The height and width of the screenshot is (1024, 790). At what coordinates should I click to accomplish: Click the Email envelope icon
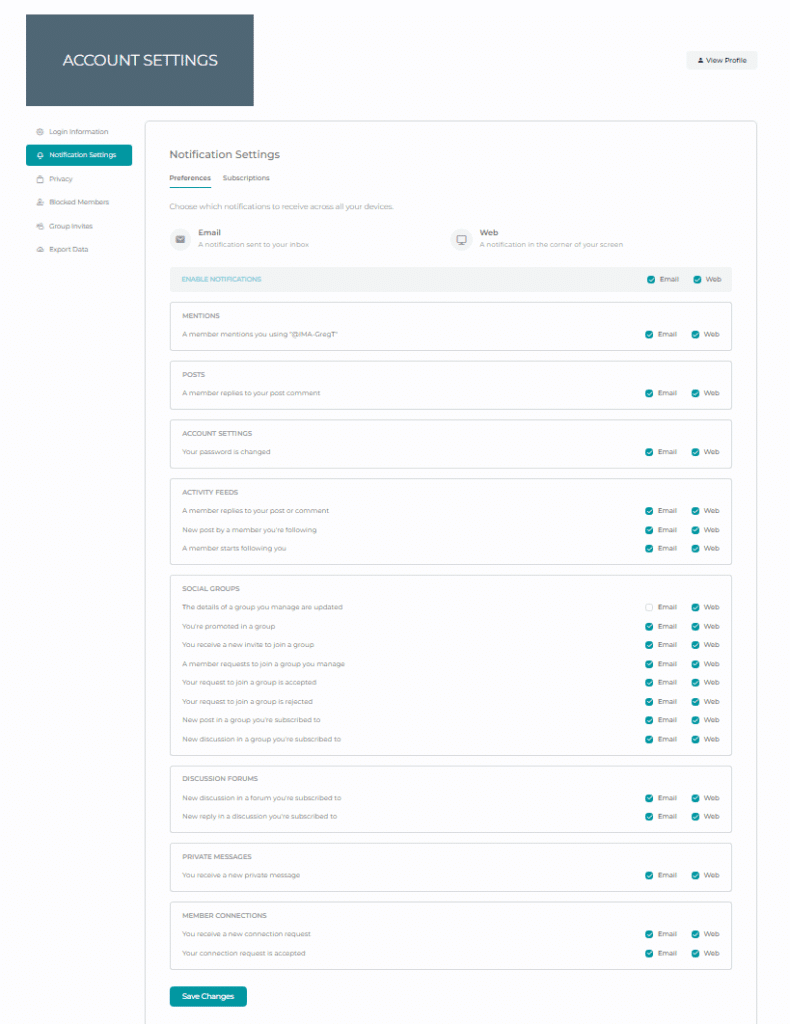coord(181,239)
